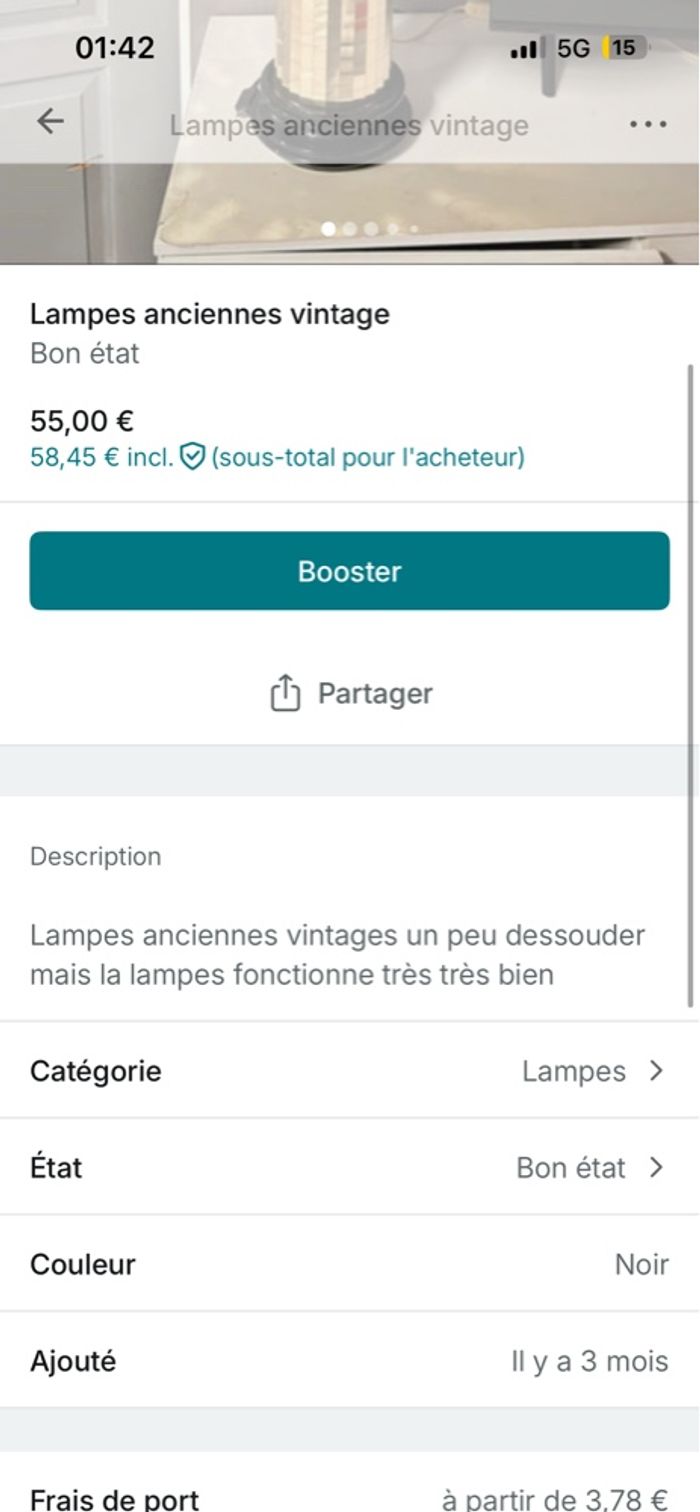
Task: Tap the Ajouté Il y a 3 mois row
Action: point(350,1361)
